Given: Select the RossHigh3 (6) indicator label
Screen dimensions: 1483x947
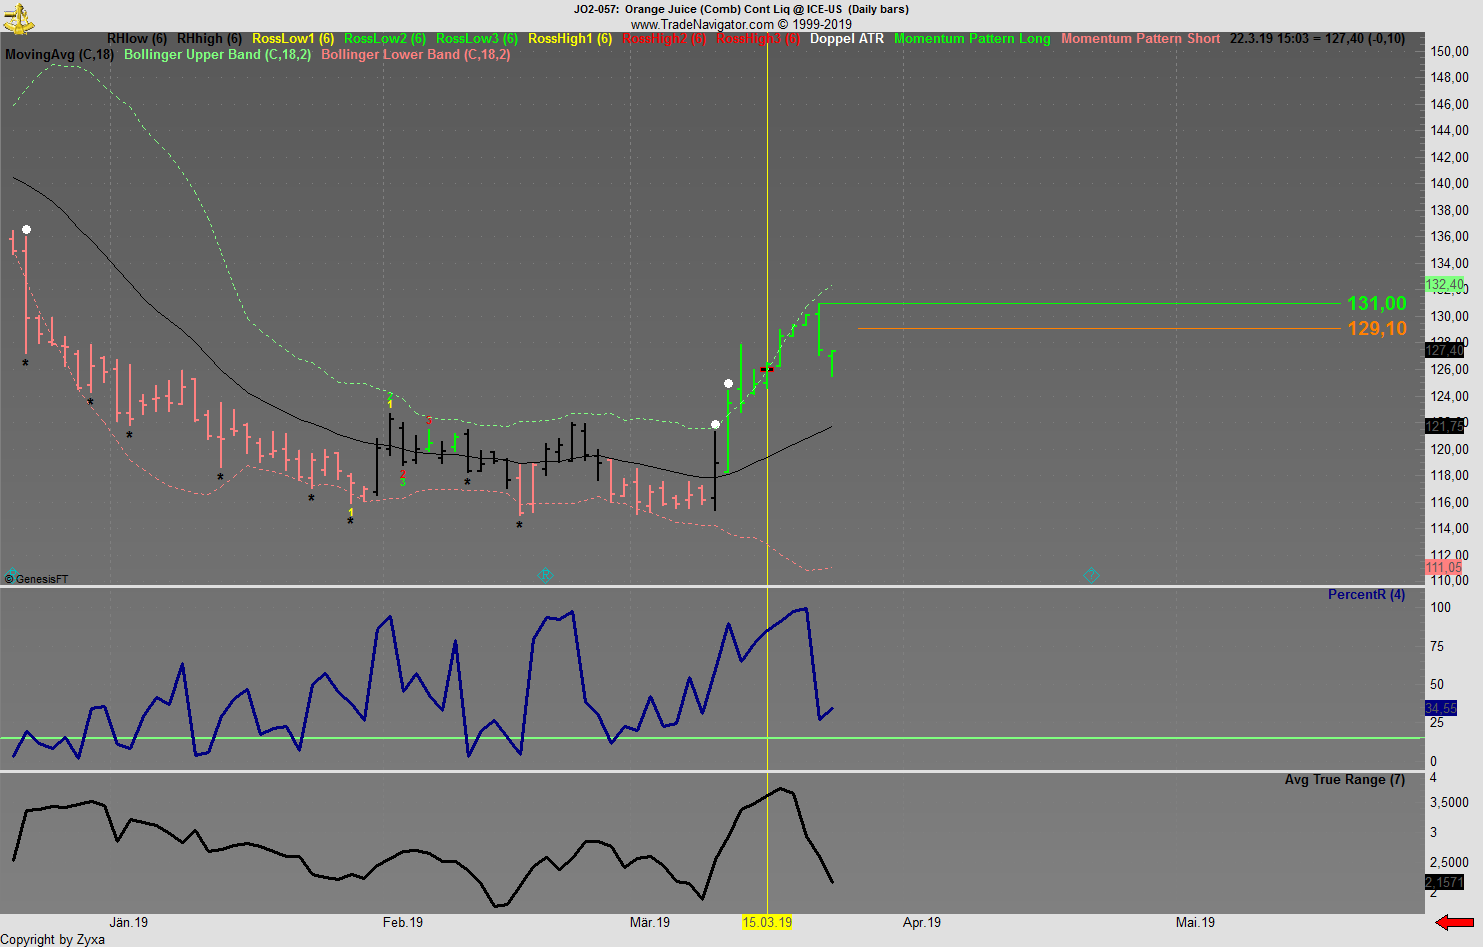Looking at the screenshot, I should tap(758, 39).
